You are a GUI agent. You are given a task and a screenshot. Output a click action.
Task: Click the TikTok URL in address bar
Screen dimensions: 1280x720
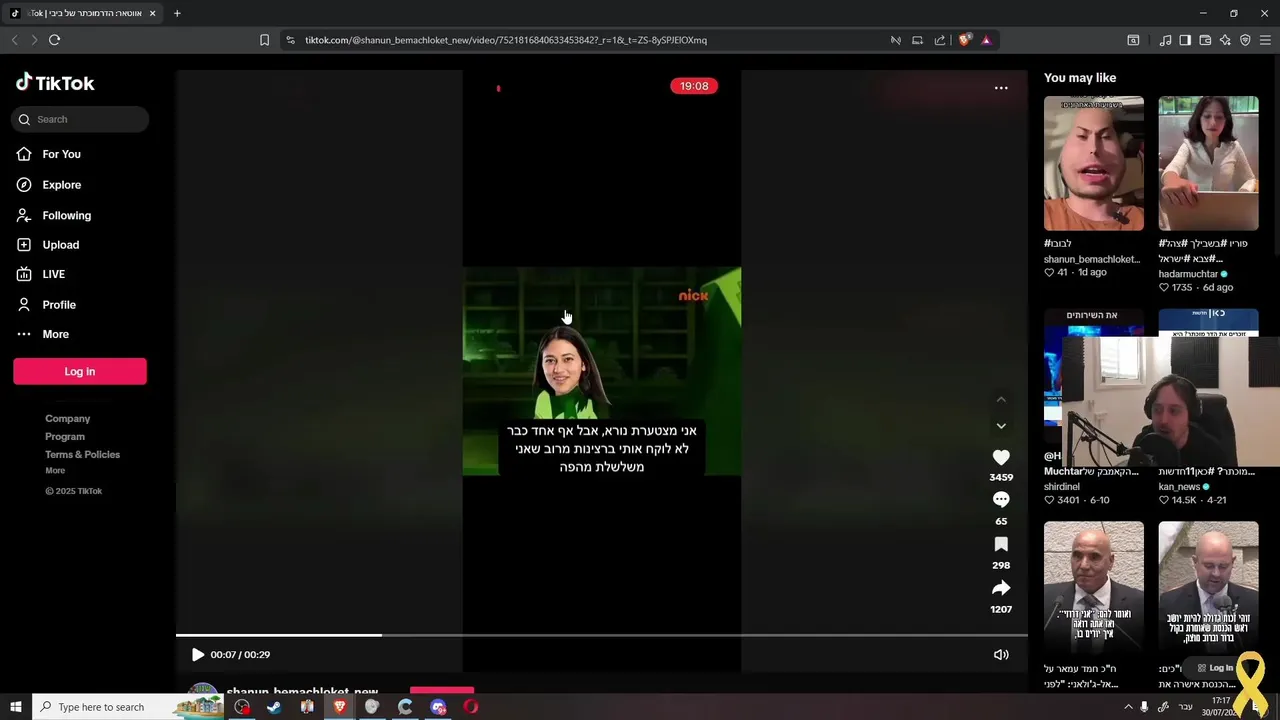[x=506, y=40]
